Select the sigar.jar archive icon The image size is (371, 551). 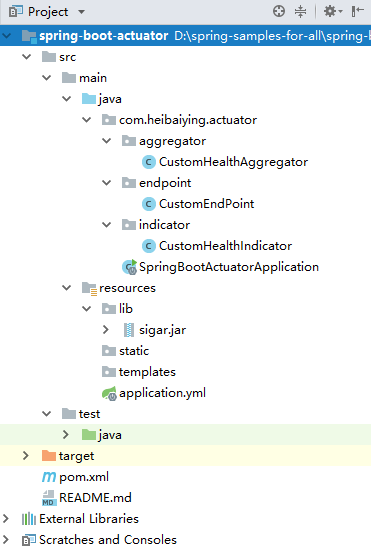[129, 330]
